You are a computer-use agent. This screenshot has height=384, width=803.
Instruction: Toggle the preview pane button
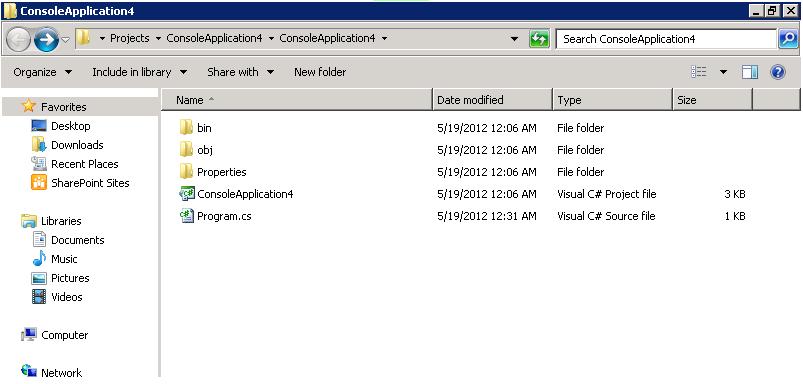[750, 72]
